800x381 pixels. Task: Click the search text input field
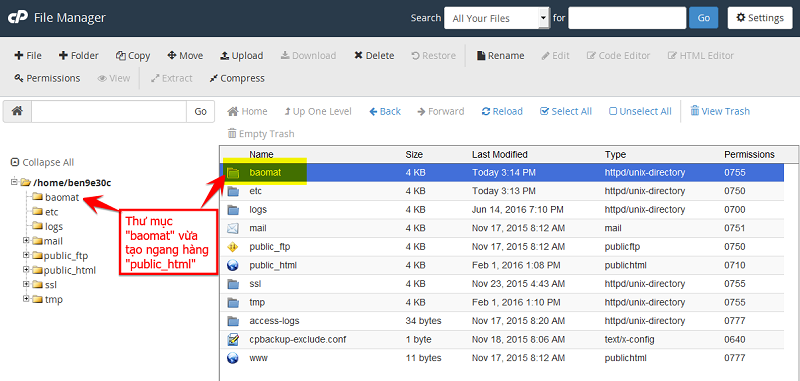(x=627, y=18)
